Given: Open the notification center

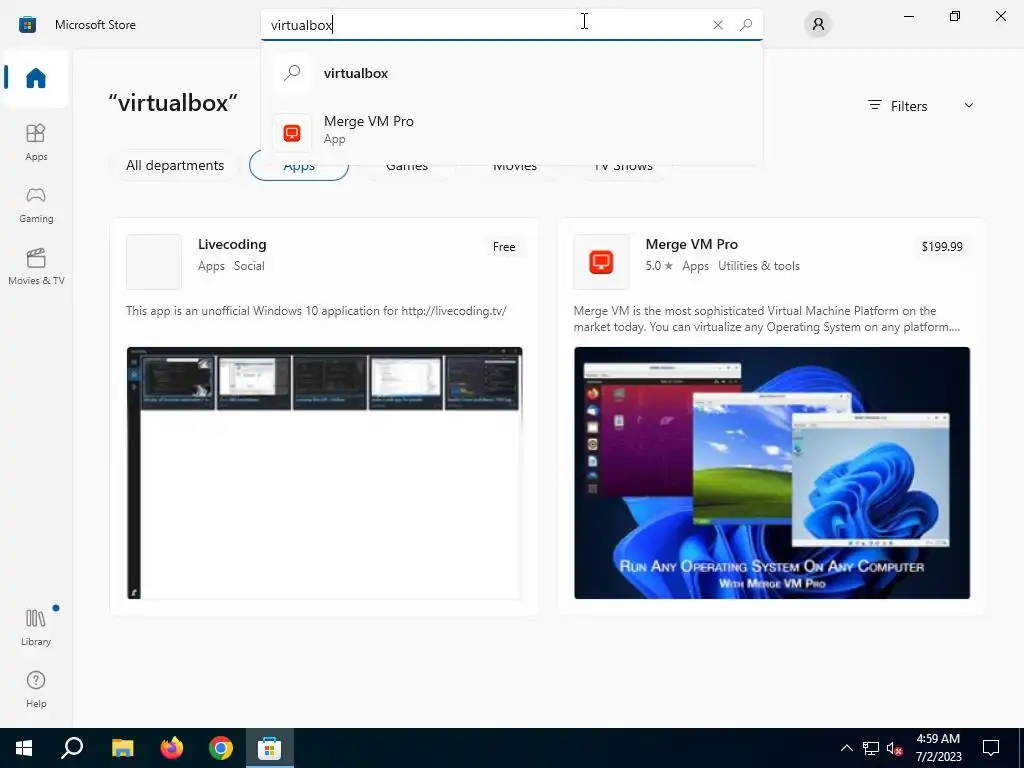Looking at the screenshot, I should point(991,748).
